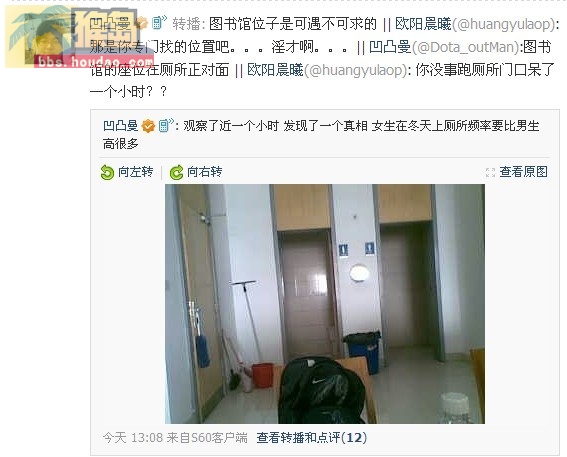Click the rotate right green arrow icon
Image resolution: width=567 pixels, height=457 pixels.
click(x=176, y=172)
